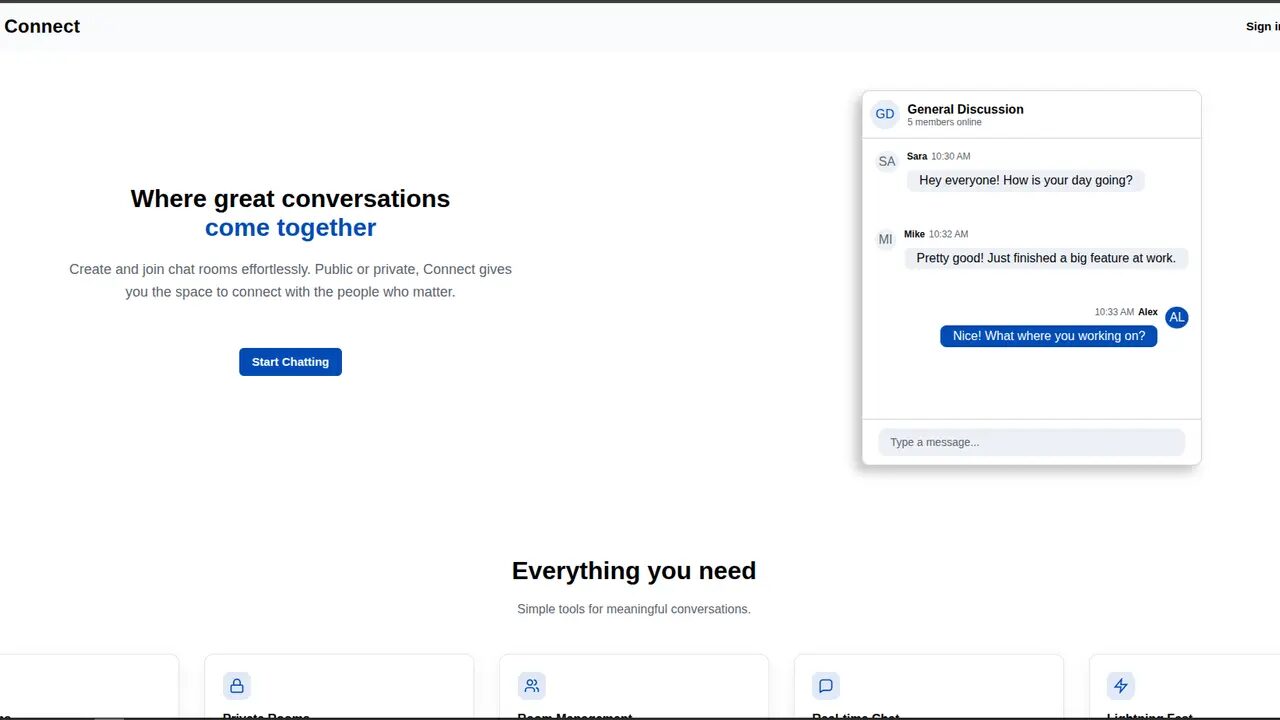The image size is (1280, 720).
Task: Click the sender name 'Alex'
Action: click(1148, 312)
